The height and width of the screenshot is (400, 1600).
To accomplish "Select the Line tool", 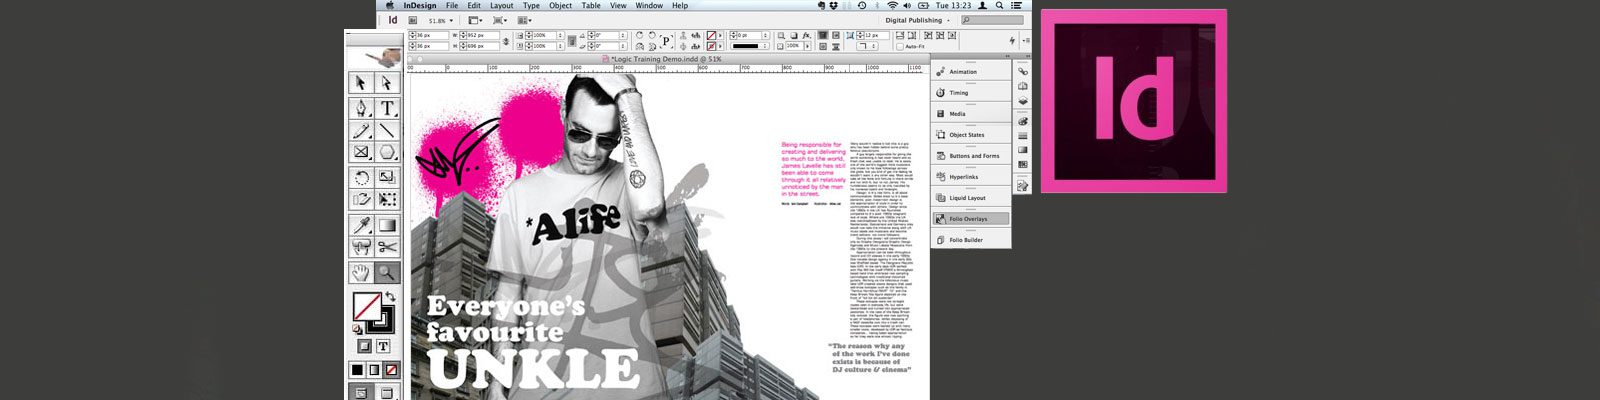I will pos(386,130).
